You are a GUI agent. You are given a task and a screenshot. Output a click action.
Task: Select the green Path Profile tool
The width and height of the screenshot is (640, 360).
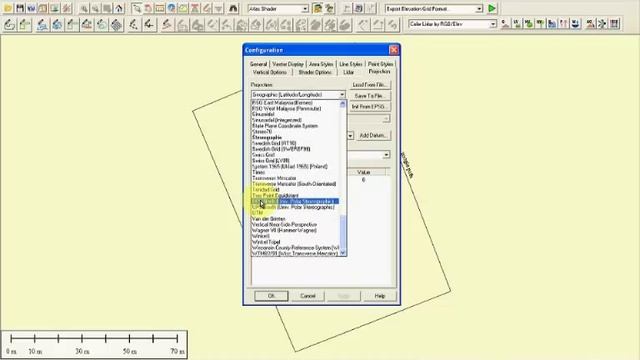(x=183, y=8)
